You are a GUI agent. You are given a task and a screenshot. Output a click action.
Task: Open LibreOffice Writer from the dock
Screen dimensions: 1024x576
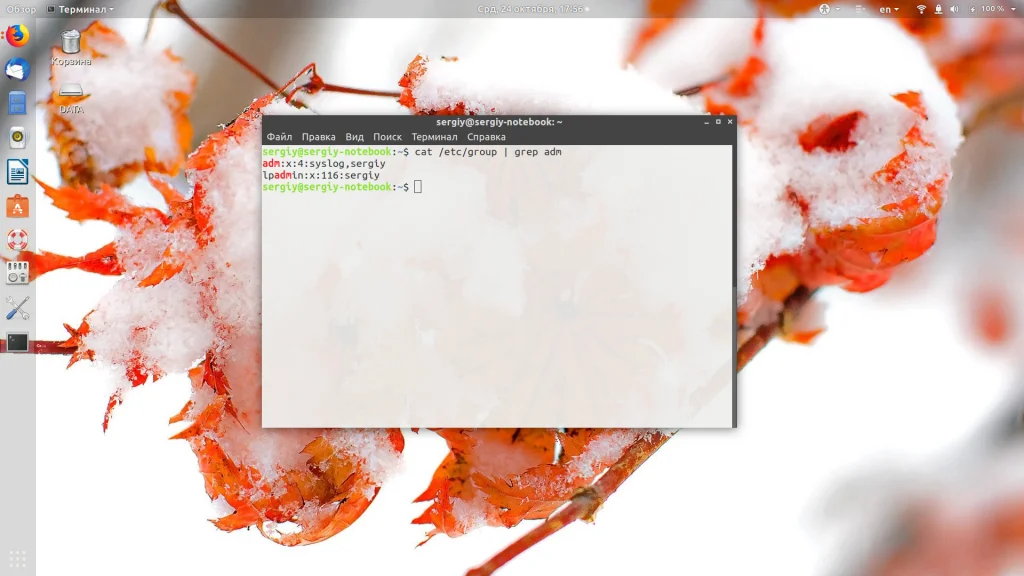click(18, 172)
